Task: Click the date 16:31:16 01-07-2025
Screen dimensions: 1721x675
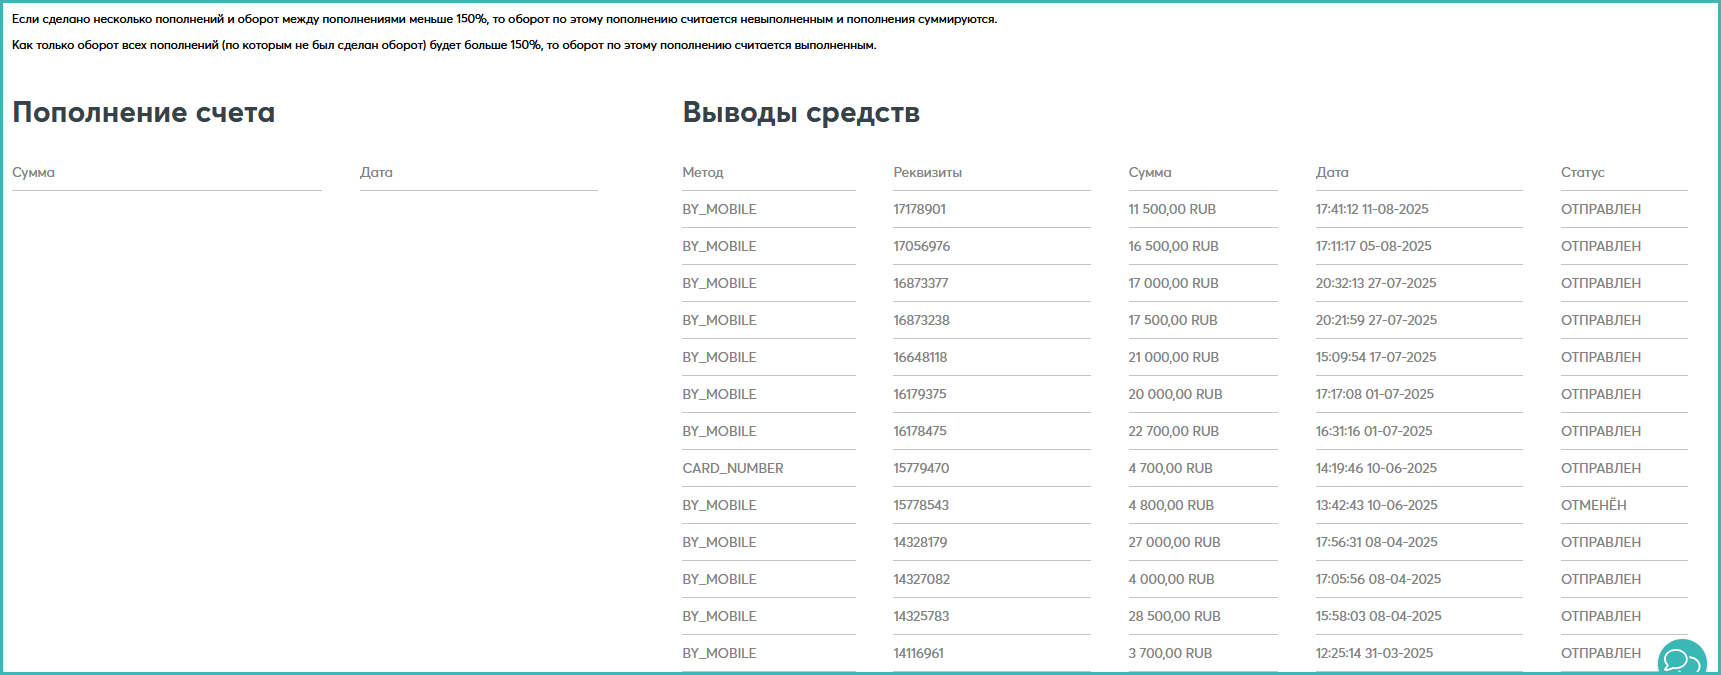Action: (1374, 431)
